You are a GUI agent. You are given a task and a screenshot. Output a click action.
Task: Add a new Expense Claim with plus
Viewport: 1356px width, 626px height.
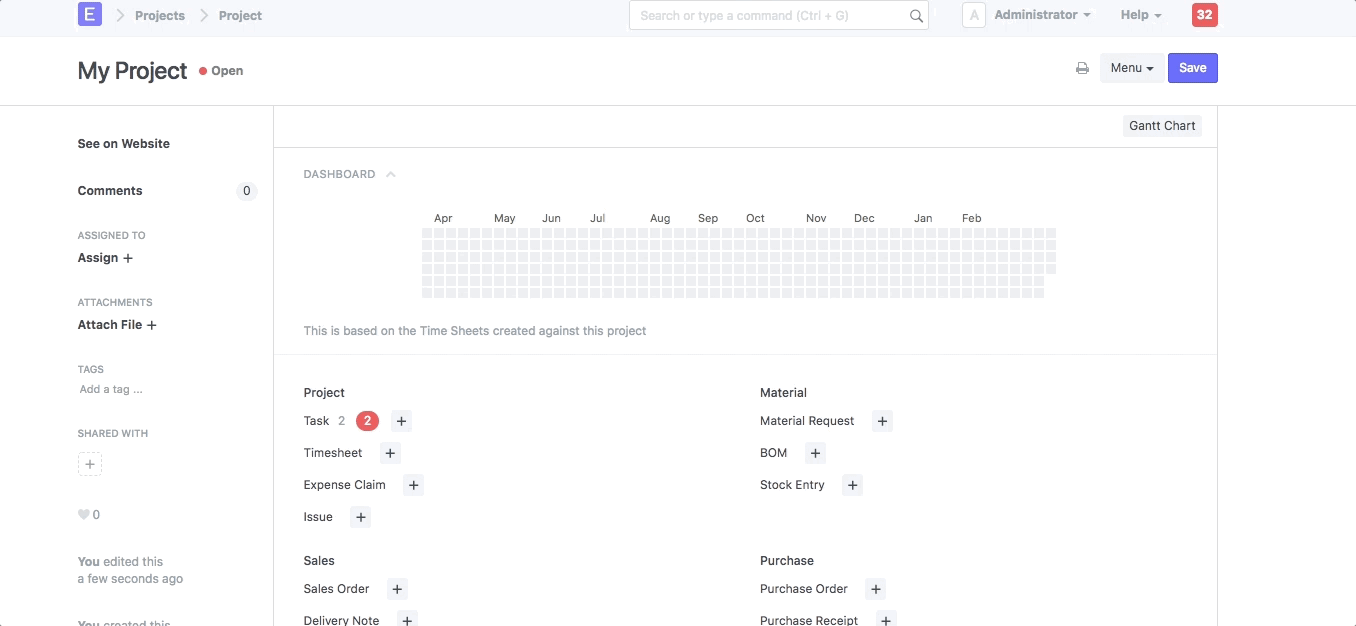(x=413, y=485)
